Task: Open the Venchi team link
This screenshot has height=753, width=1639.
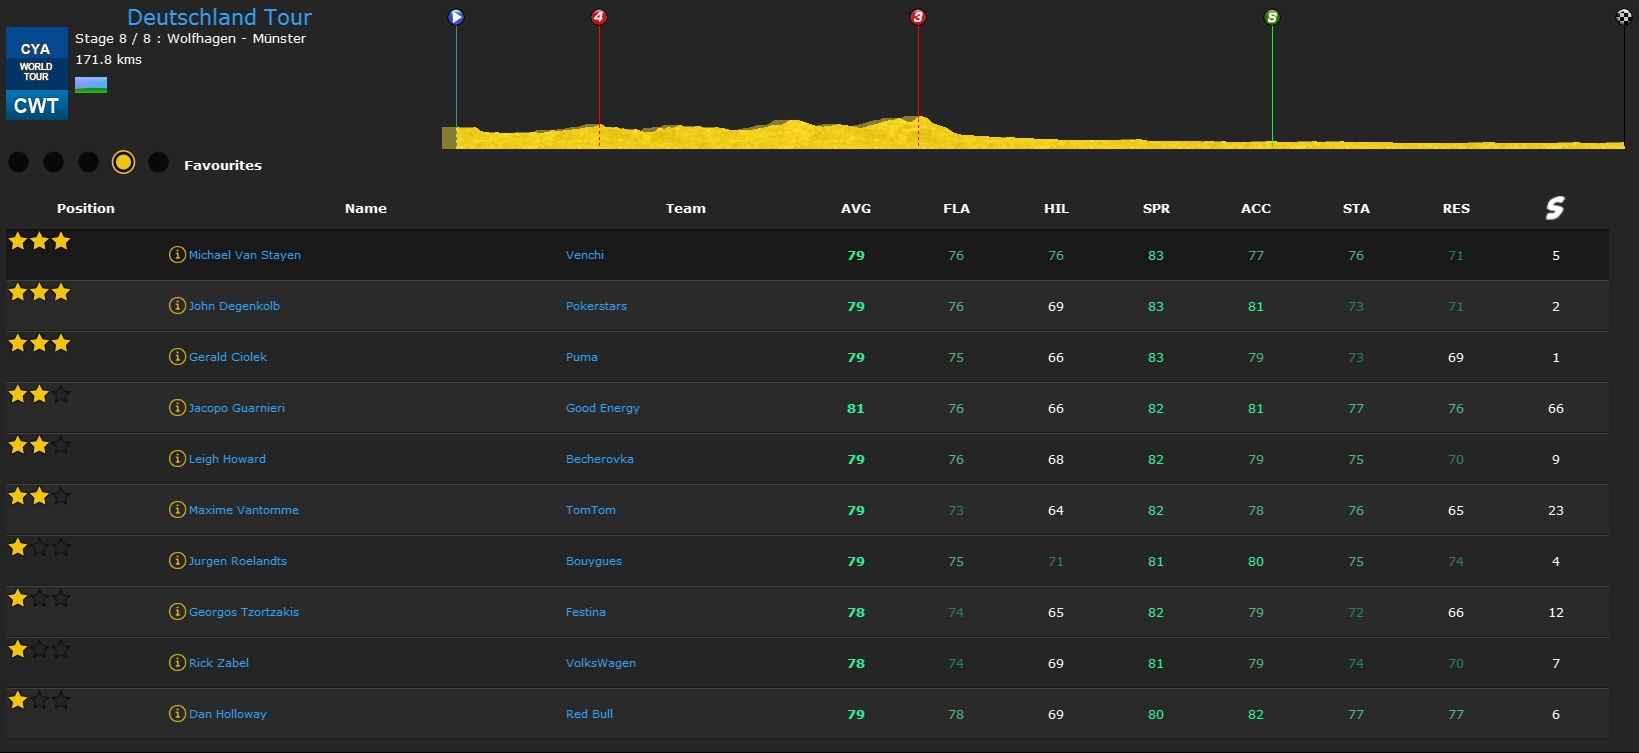Action: point(585,255)
